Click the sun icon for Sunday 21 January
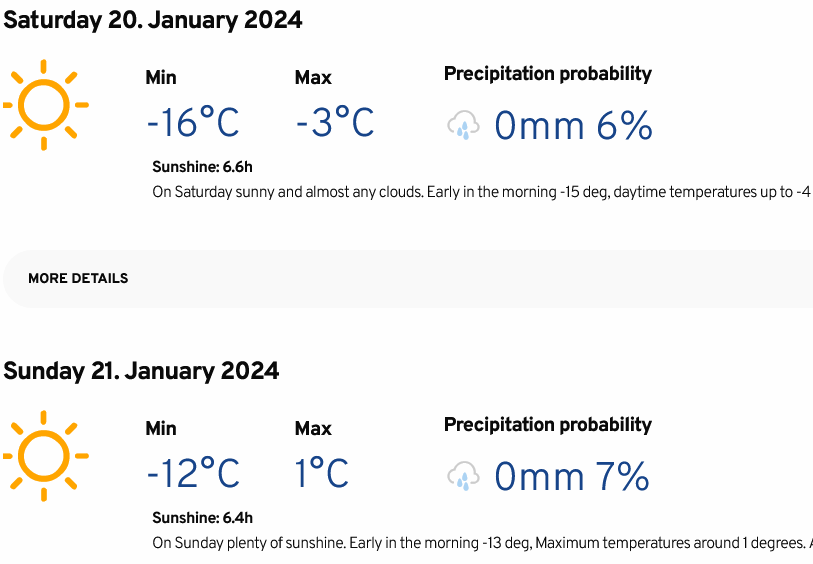Viewport: 813px width, 564px height. click(x=46, y=456)
